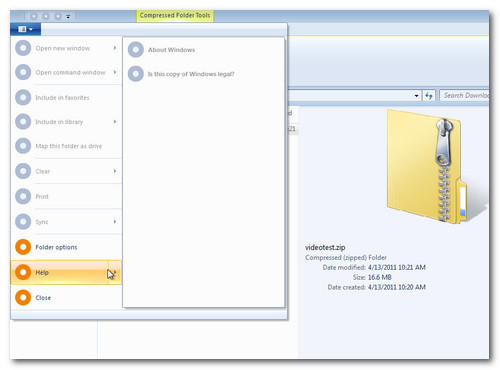Click the highlighted Help menu item

point(66,272)
